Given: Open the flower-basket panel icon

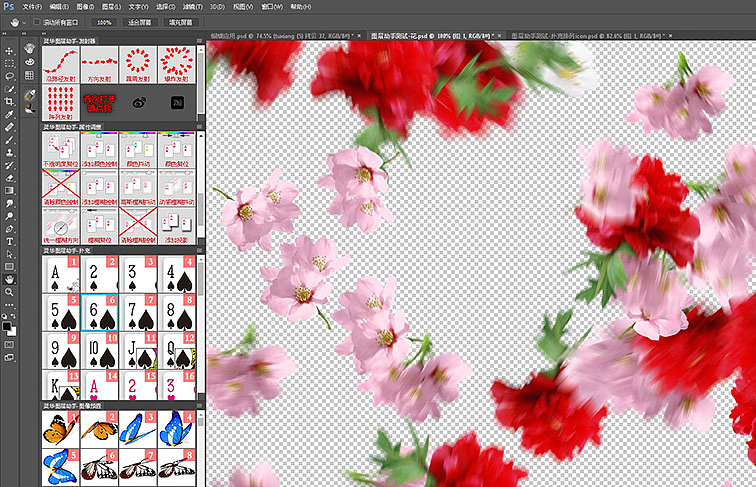Looking at the screenshot, I should tap(30, 48).
